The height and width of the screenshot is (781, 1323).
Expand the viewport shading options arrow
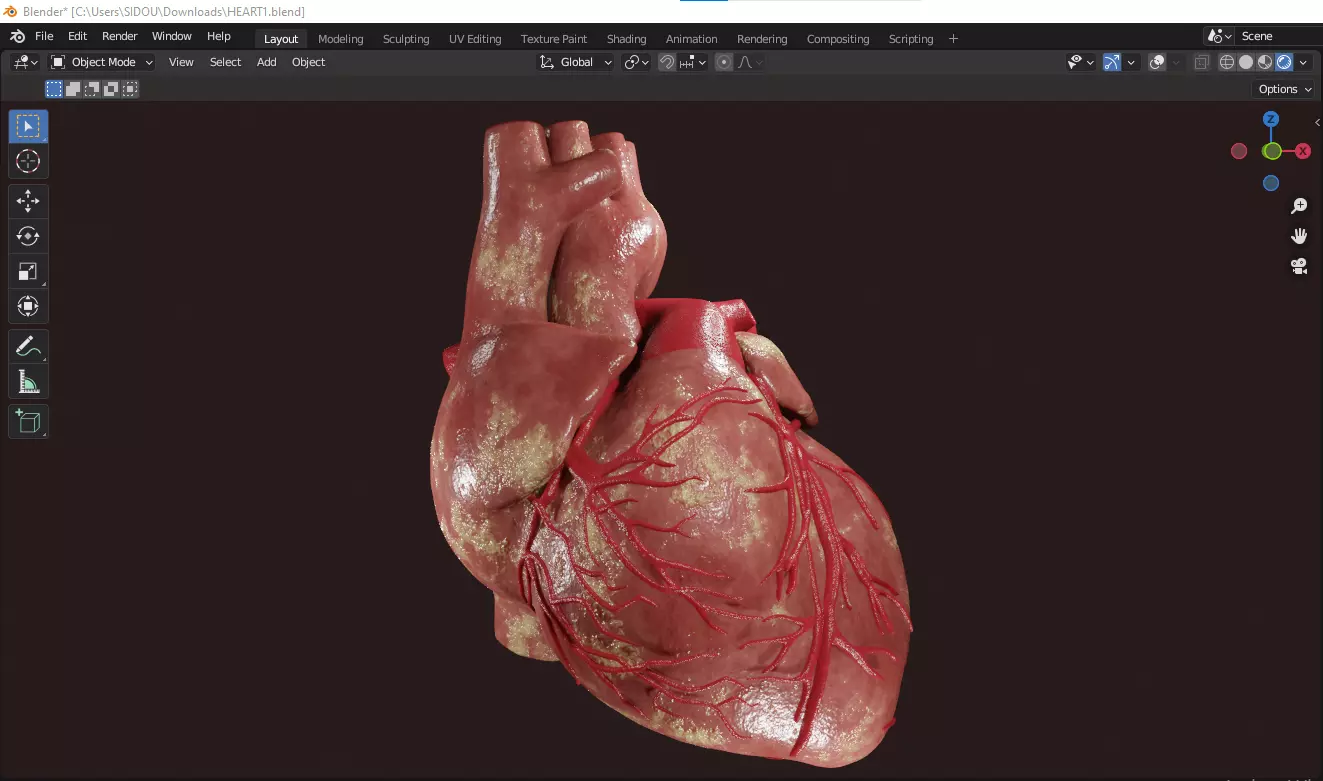(1303, 62)
